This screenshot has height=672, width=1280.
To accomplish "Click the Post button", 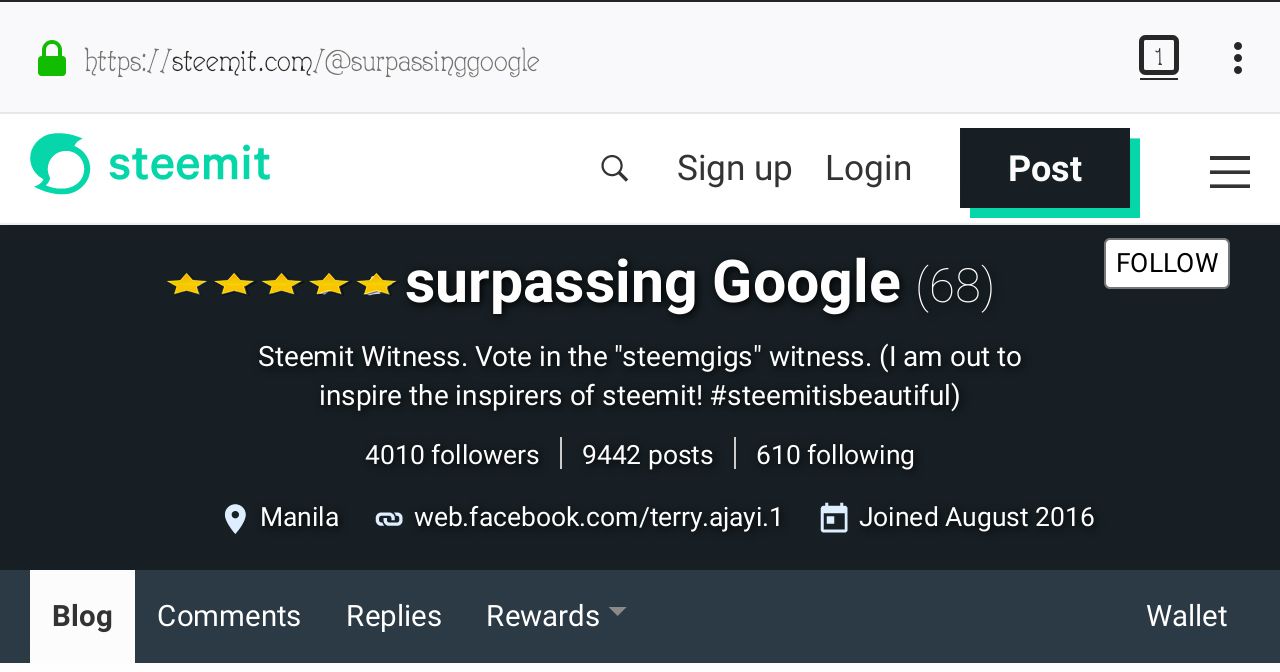I will click(x=1045, y=168).
